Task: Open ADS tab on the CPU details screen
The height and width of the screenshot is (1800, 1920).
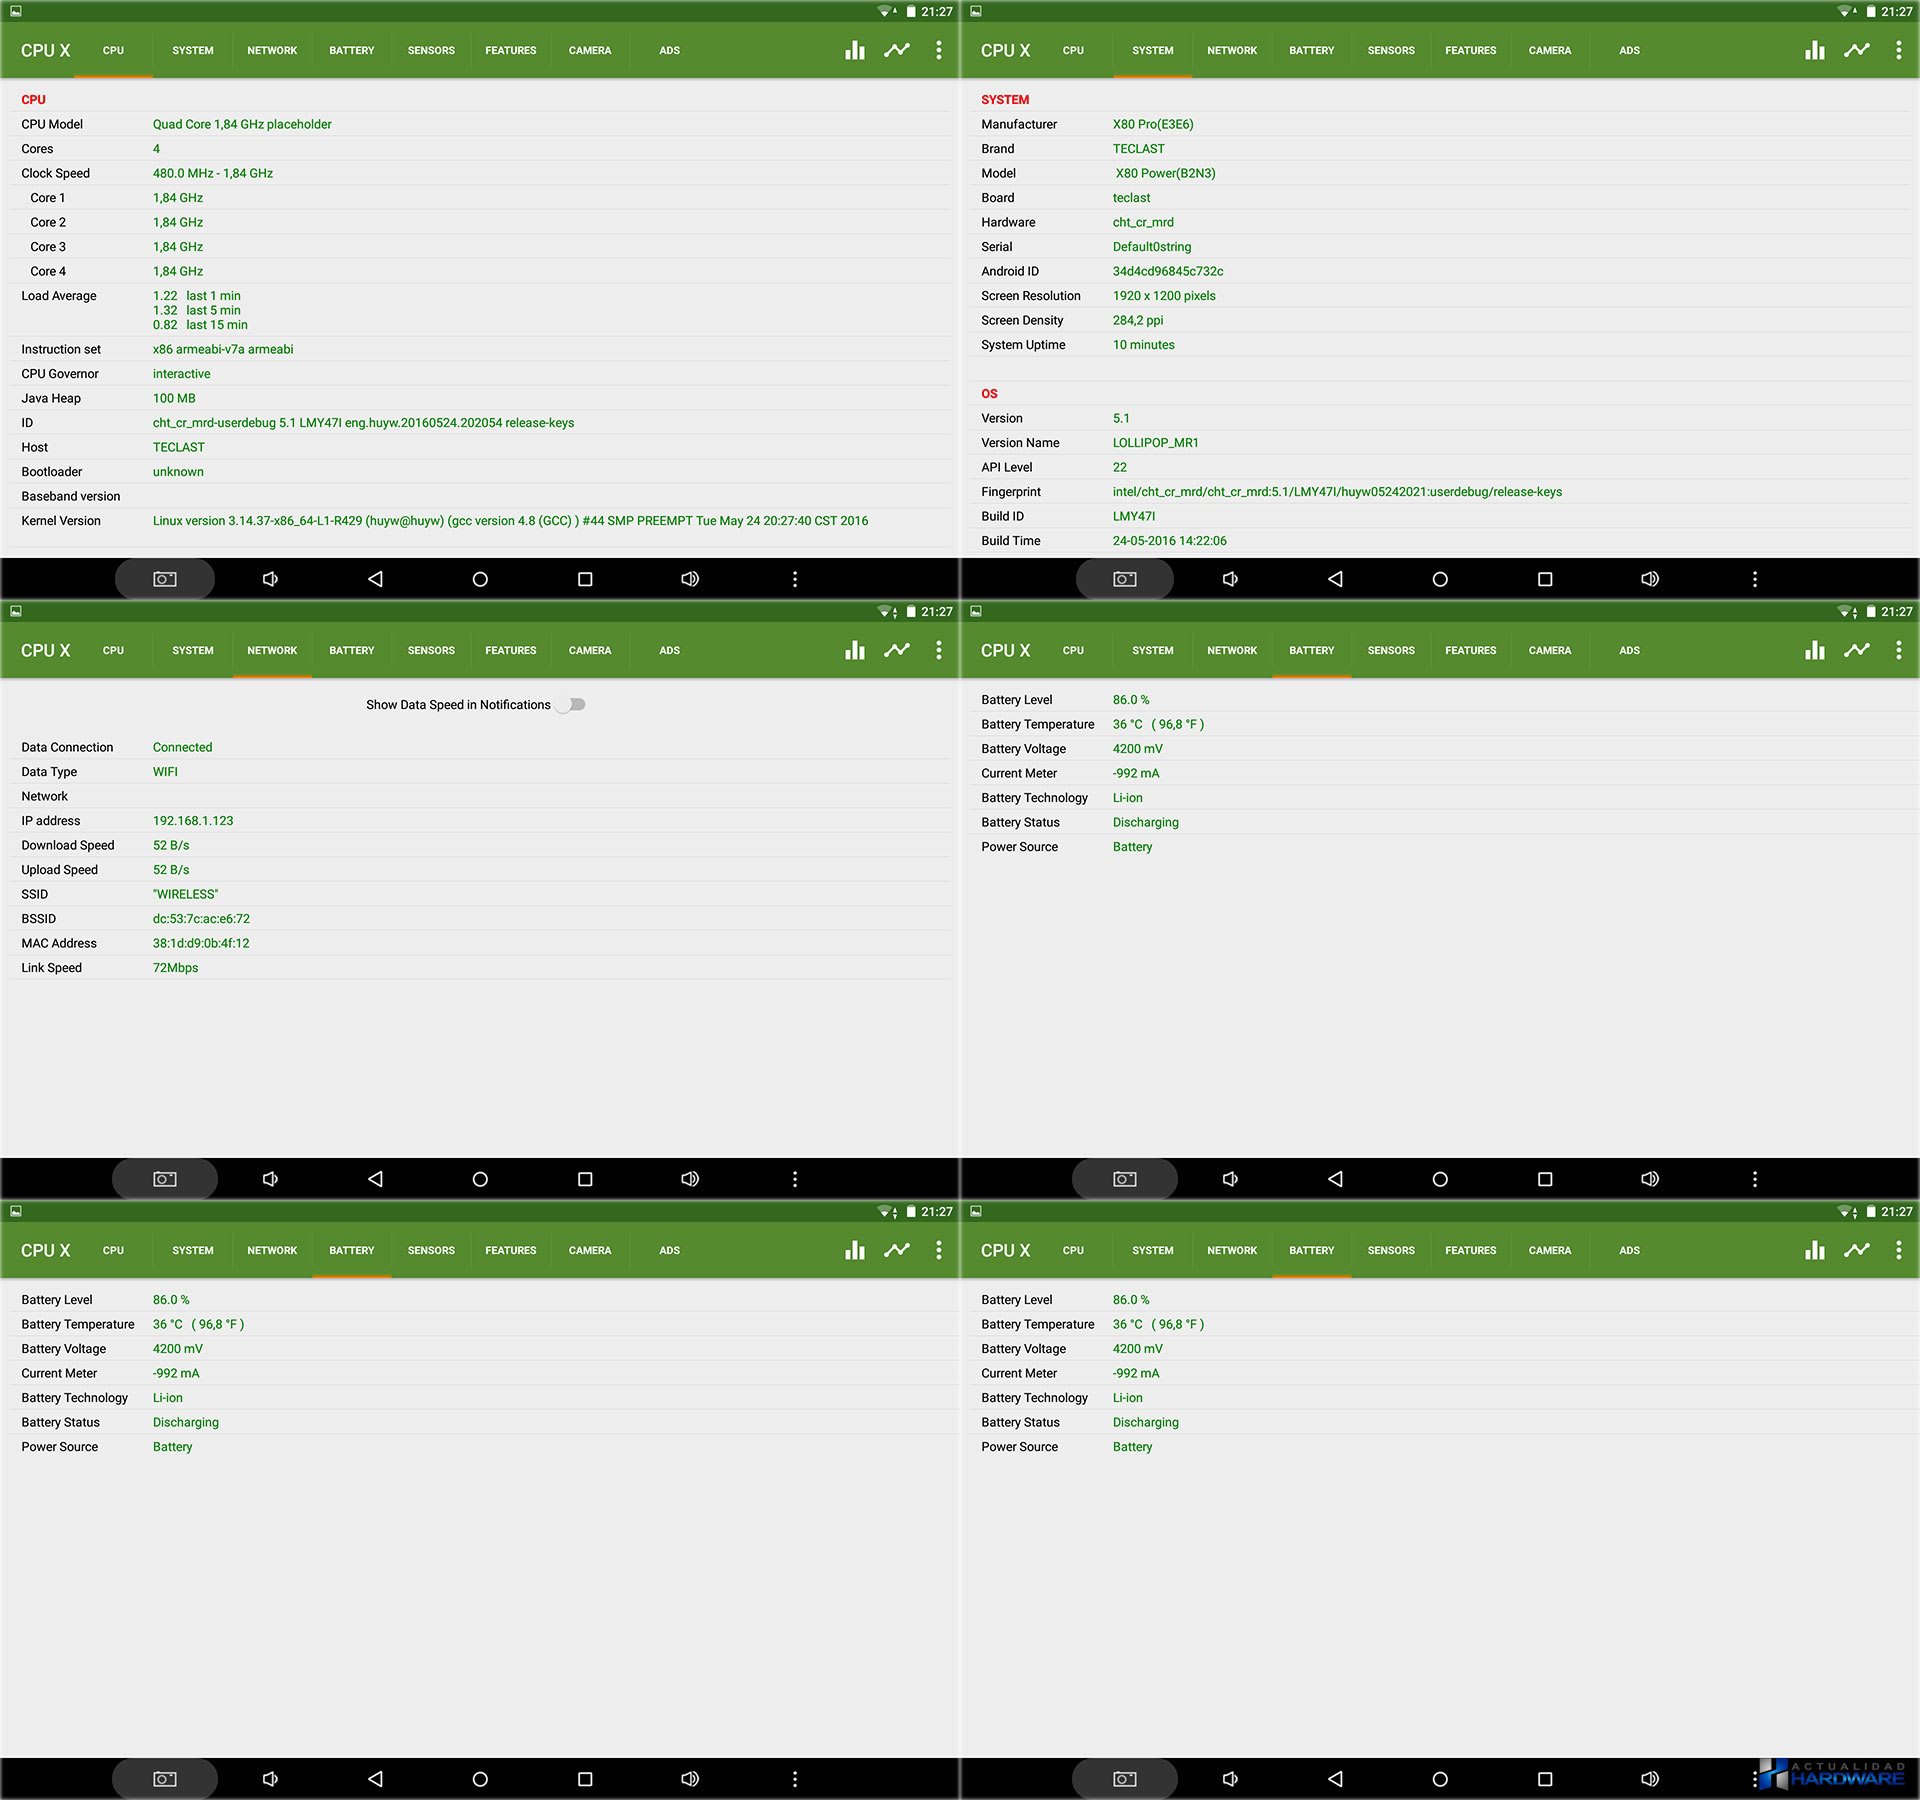Action: pos(669,50)
